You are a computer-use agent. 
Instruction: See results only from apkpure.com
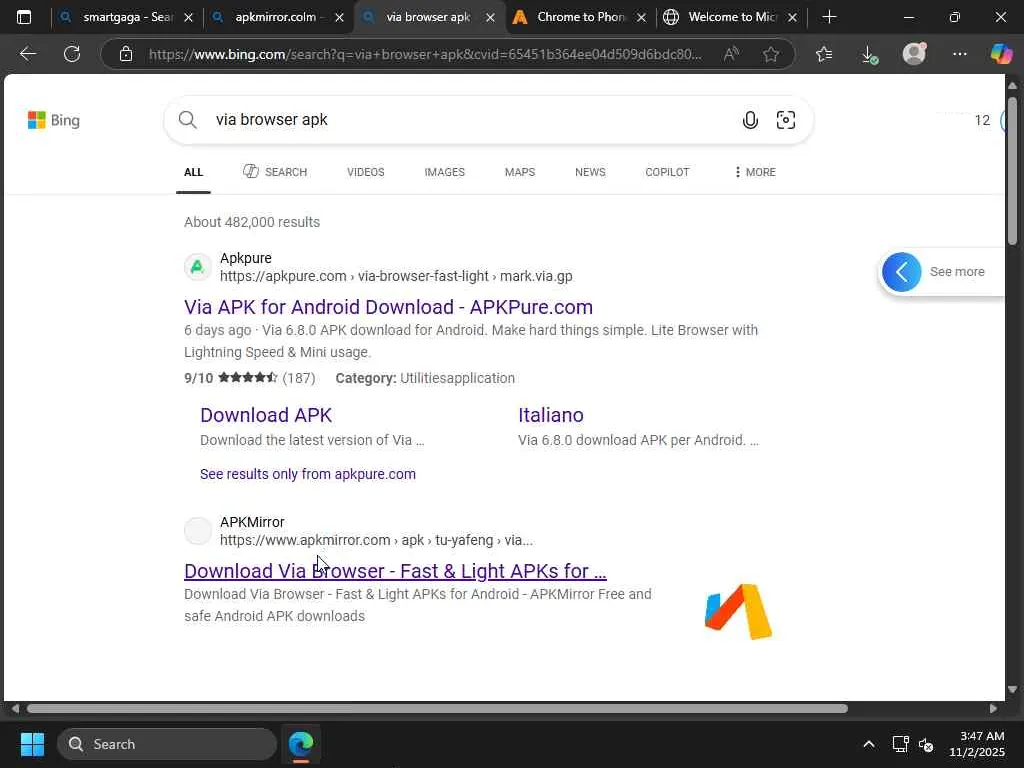(308, 474)
